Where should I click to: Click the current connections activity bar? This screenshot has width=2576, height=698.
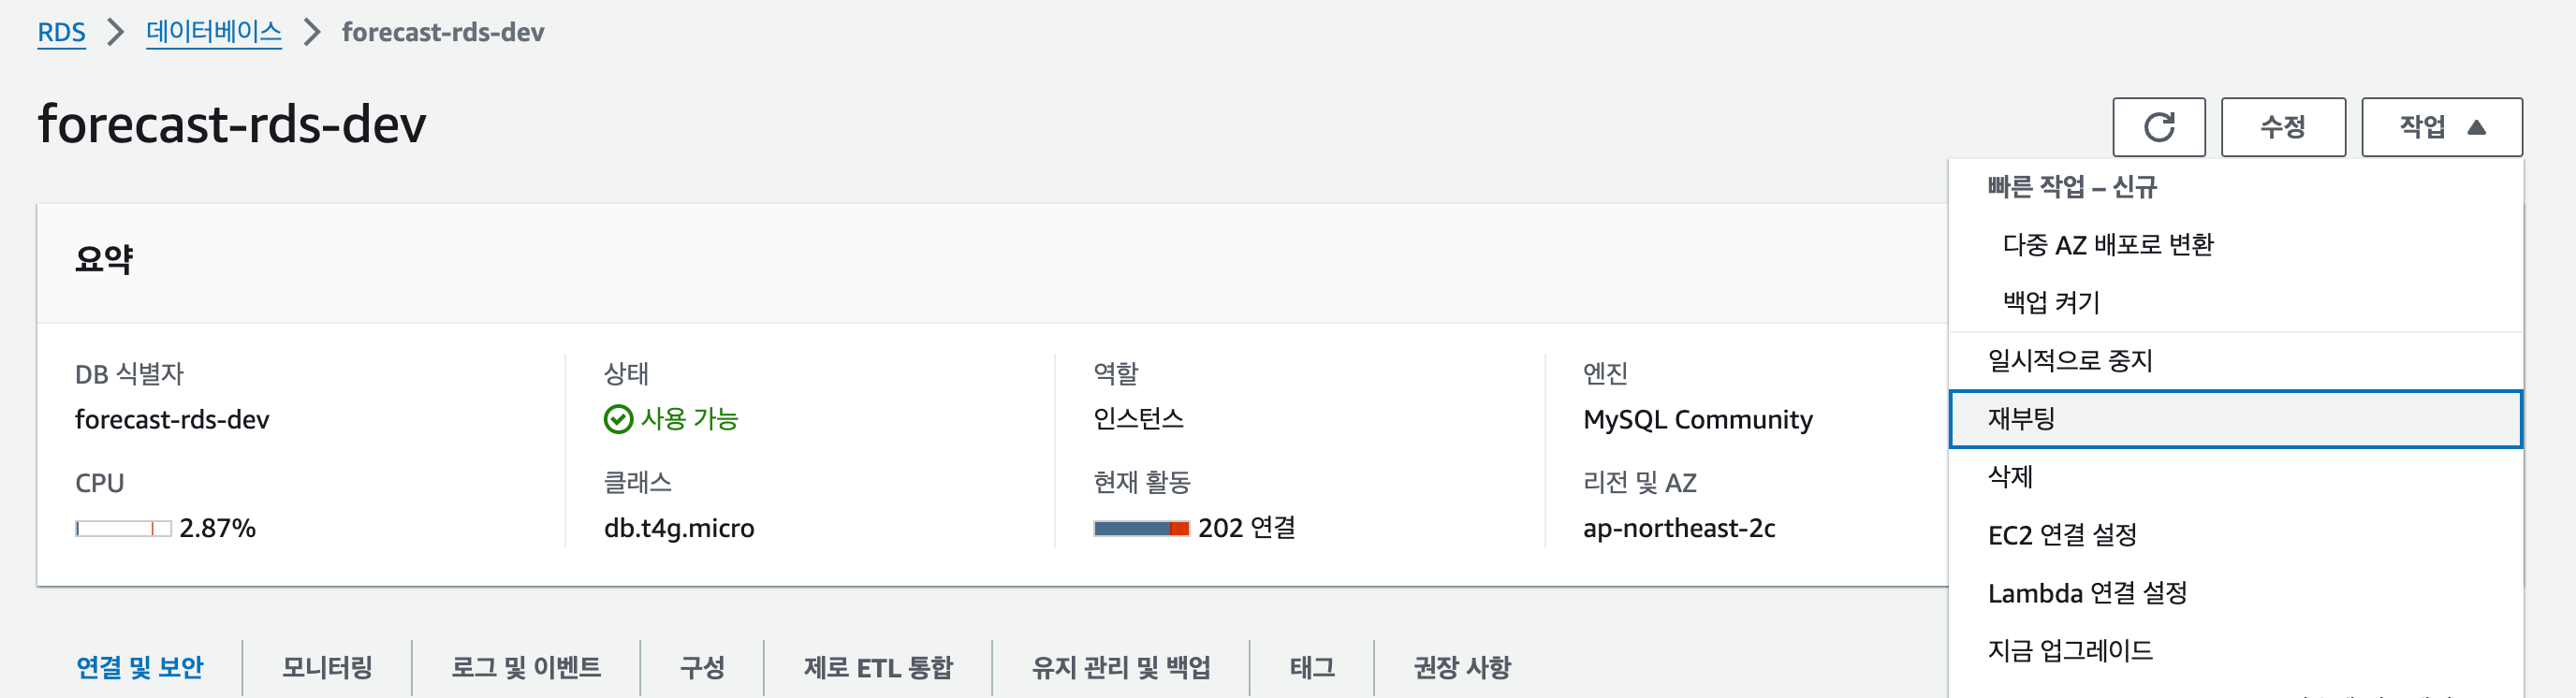(1141, 529)
